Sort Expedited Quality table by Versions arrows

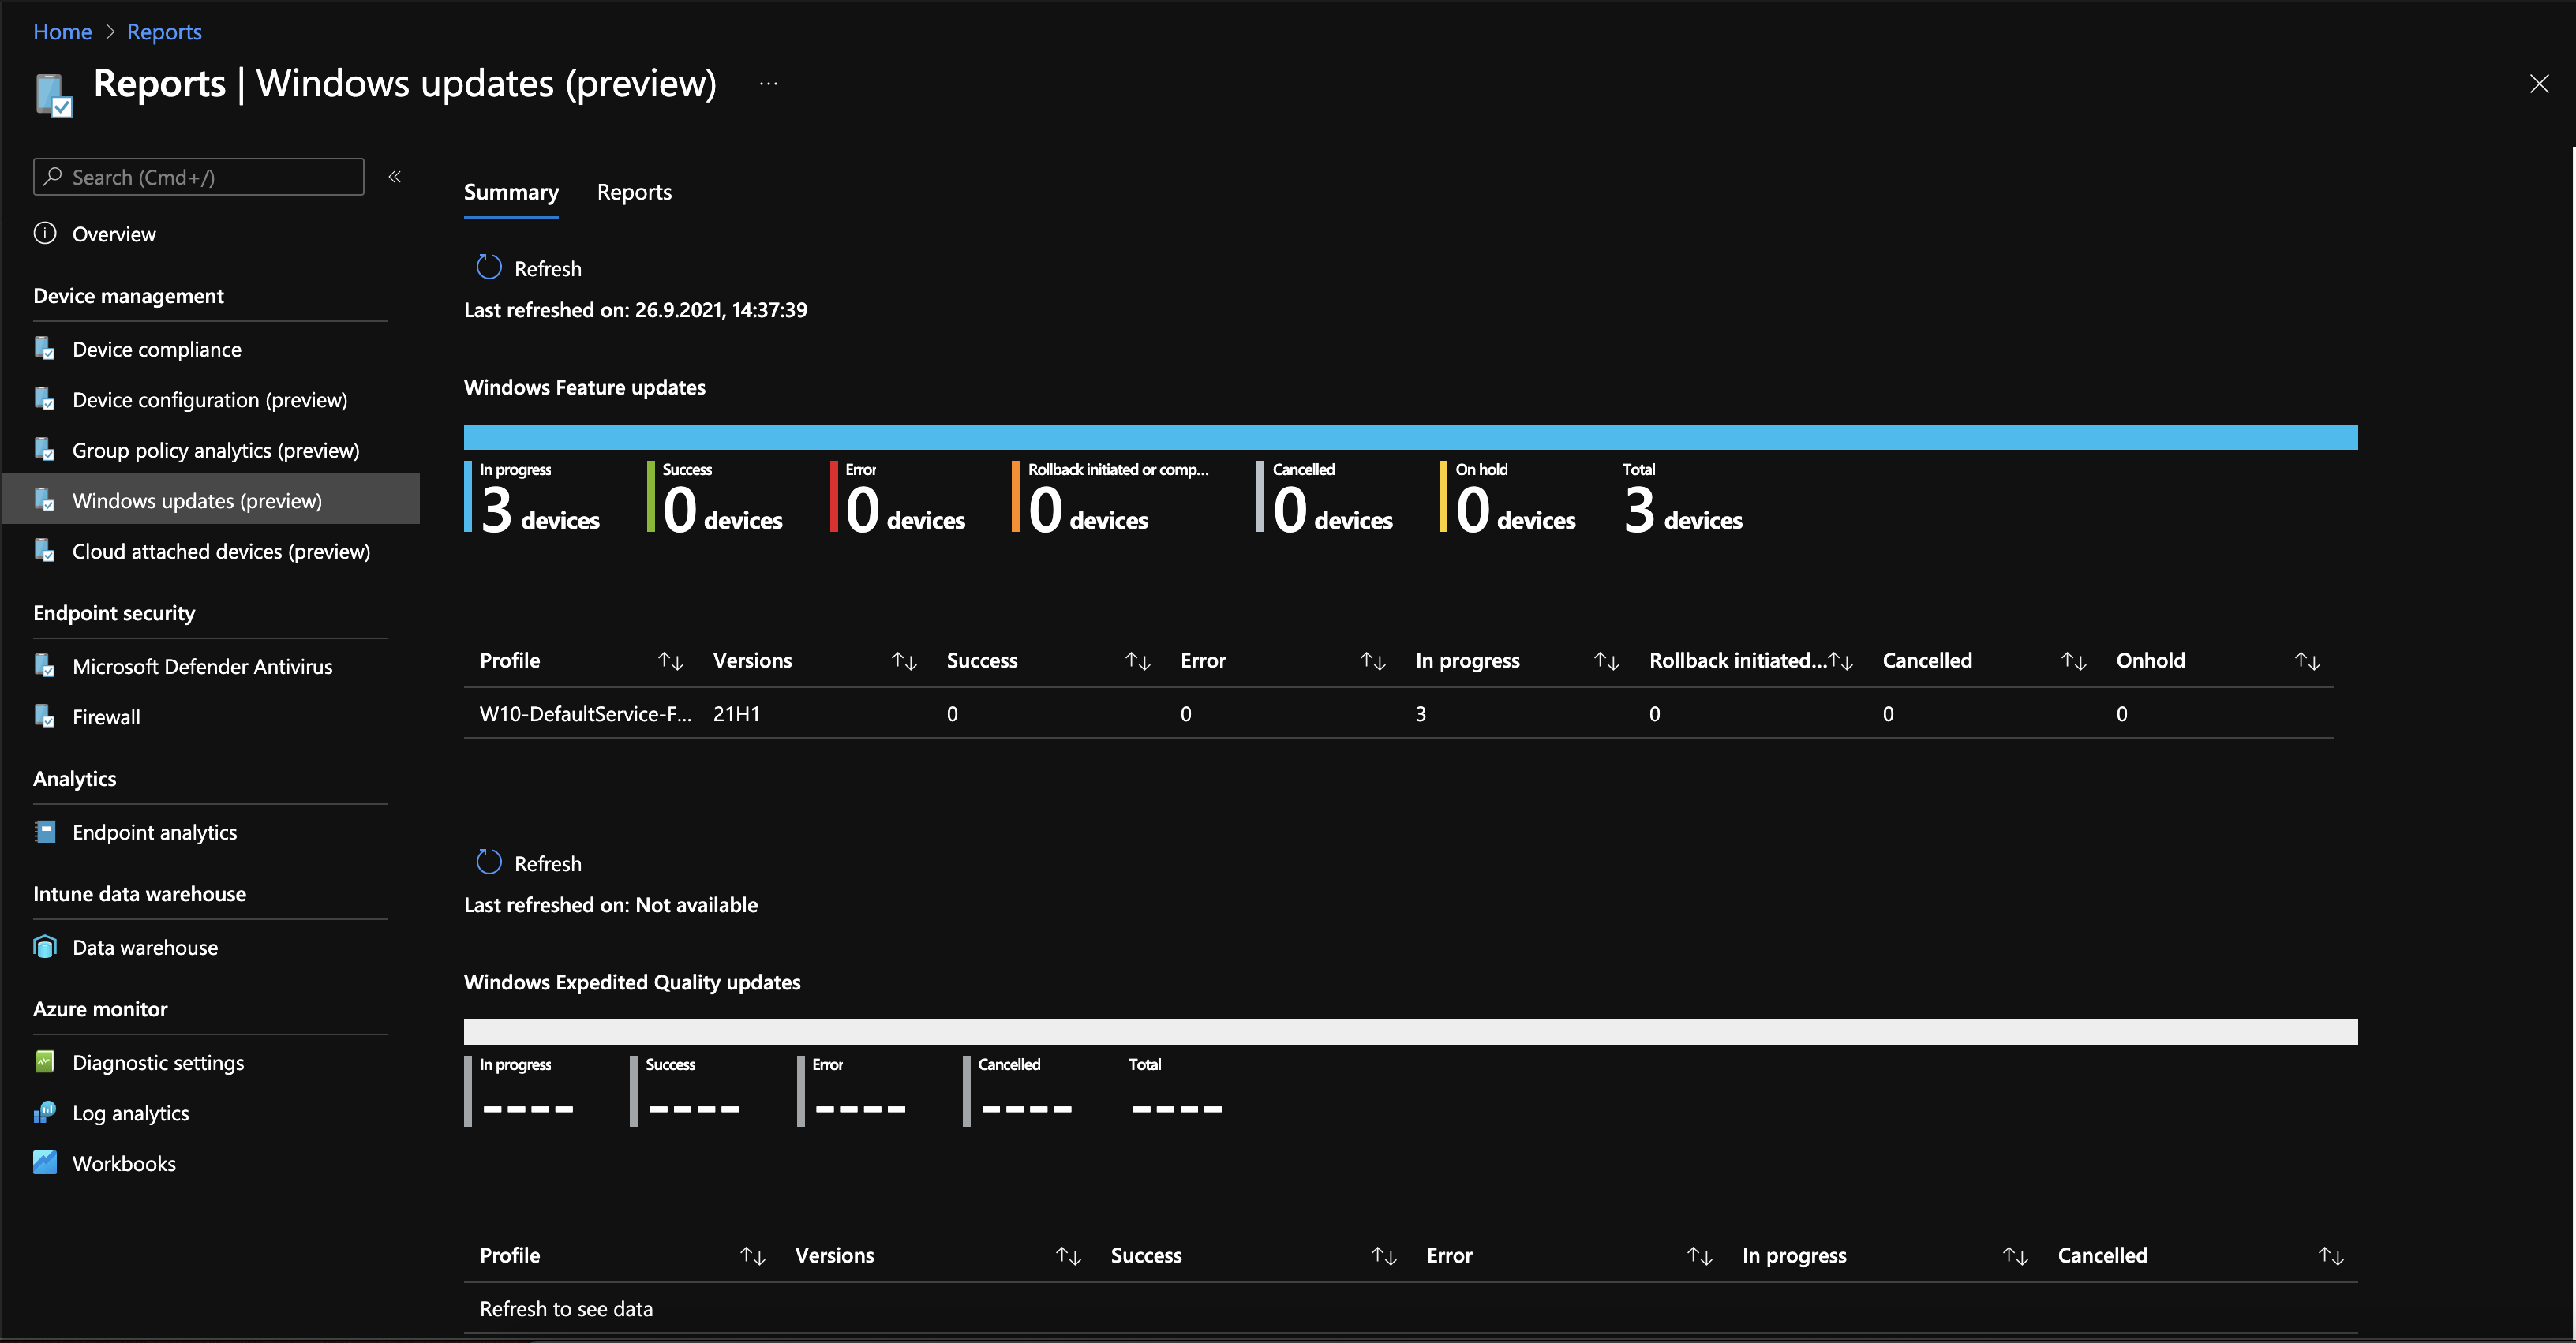coord(1069,1256)
